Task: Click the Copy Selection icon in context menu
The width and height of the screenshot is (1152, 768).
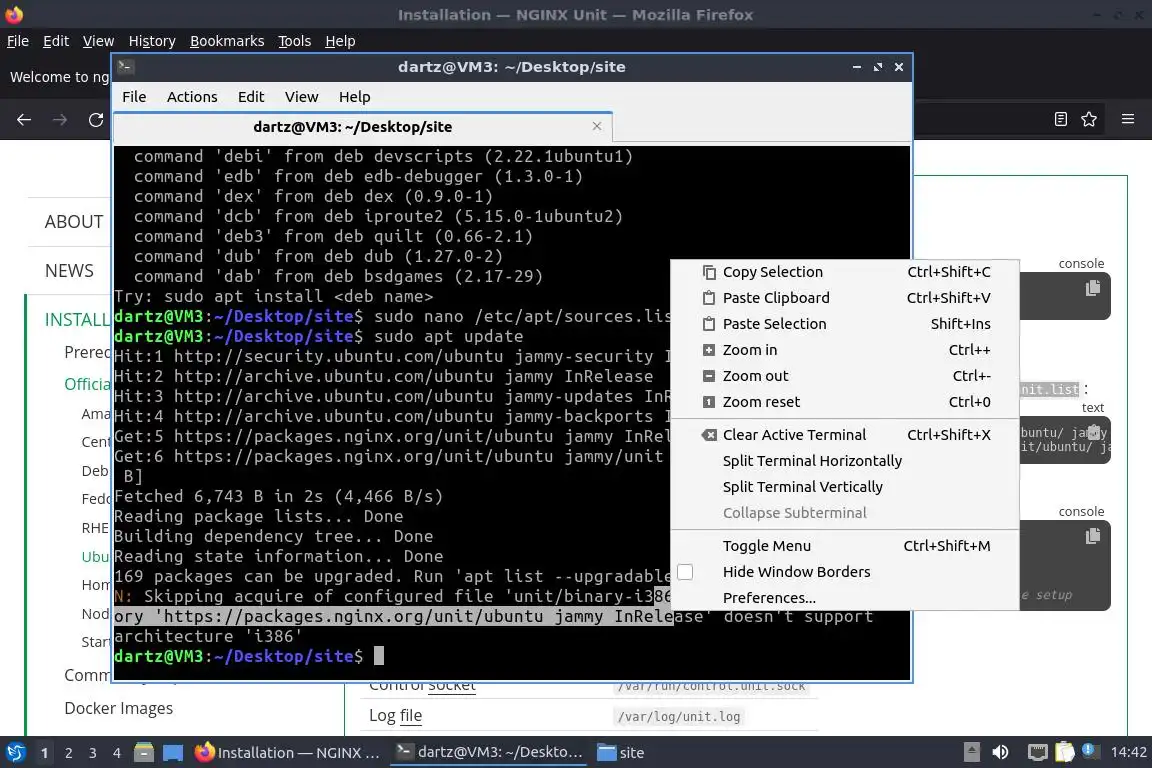Action: pyautogui.click(x=708, y=272)
